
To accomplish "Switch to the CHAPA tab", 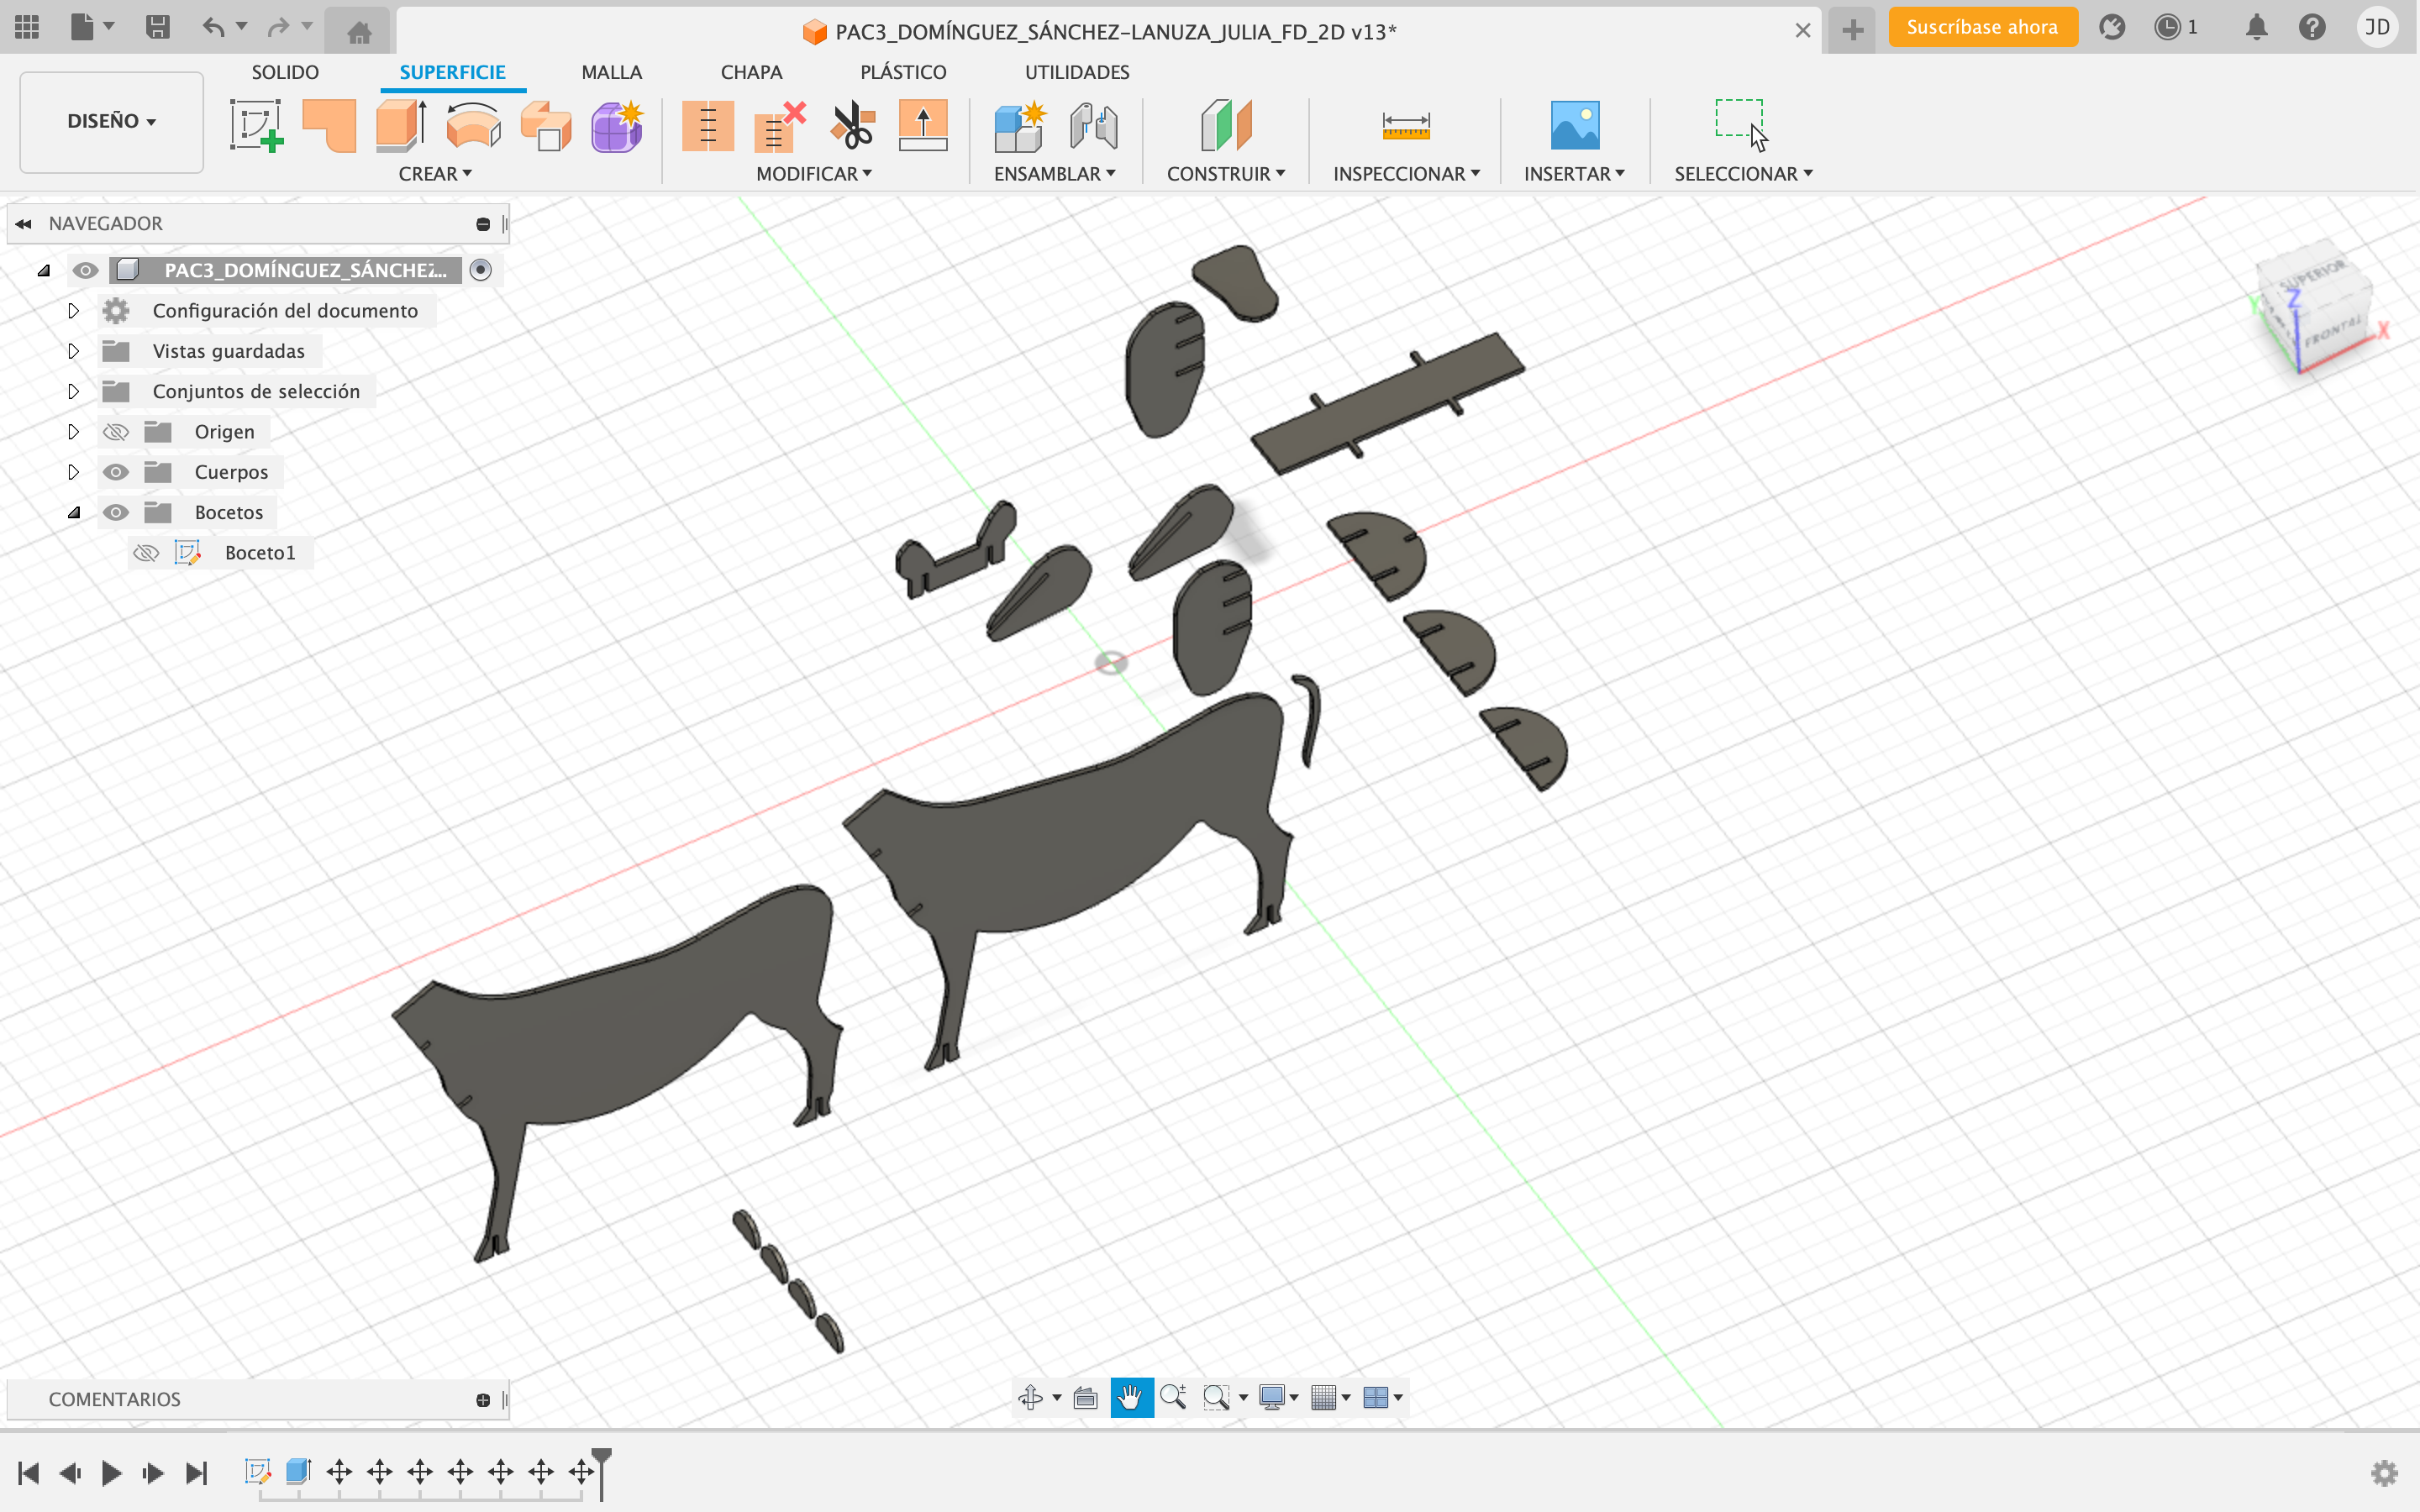I will tap(751, 72).
